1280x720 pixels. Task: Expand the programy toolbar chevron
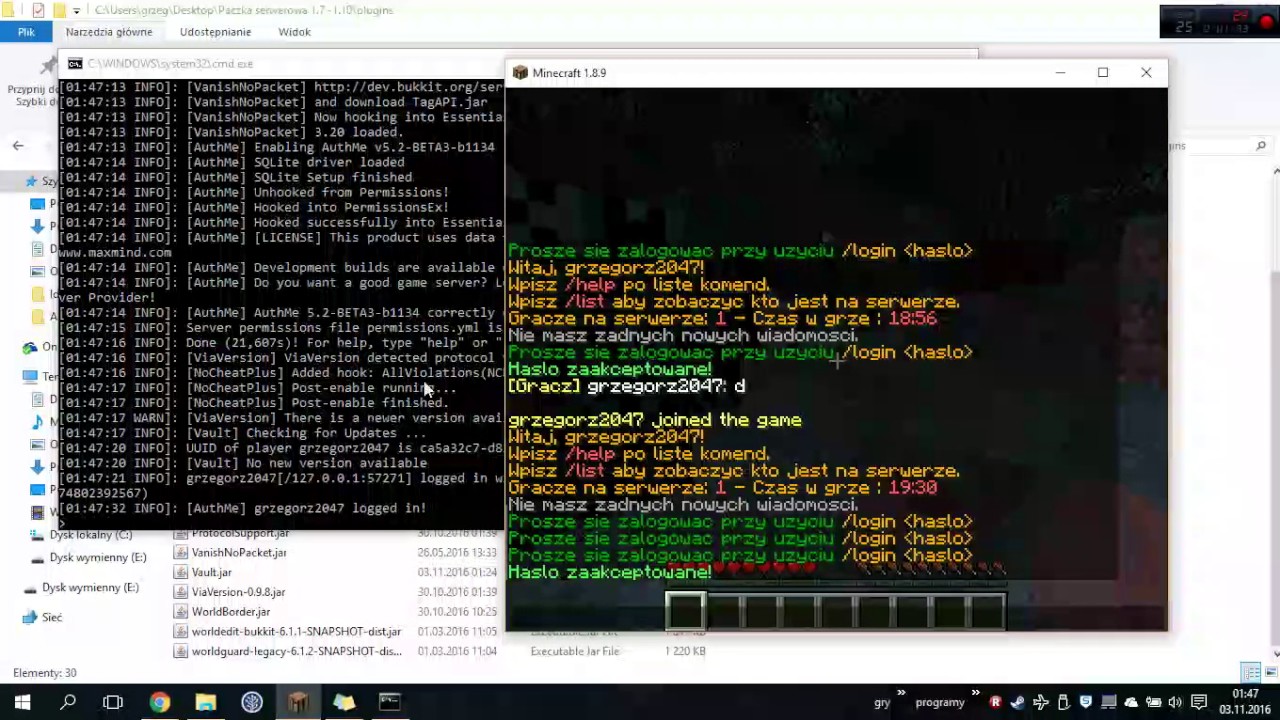tap(975, 692)
